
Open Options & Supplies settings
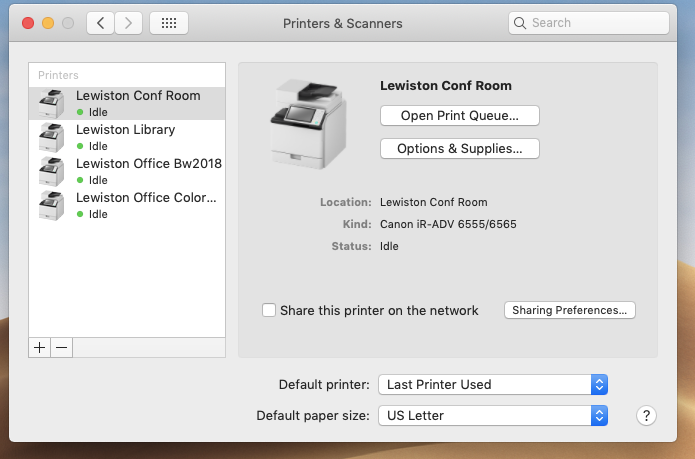tap(460, 148)
